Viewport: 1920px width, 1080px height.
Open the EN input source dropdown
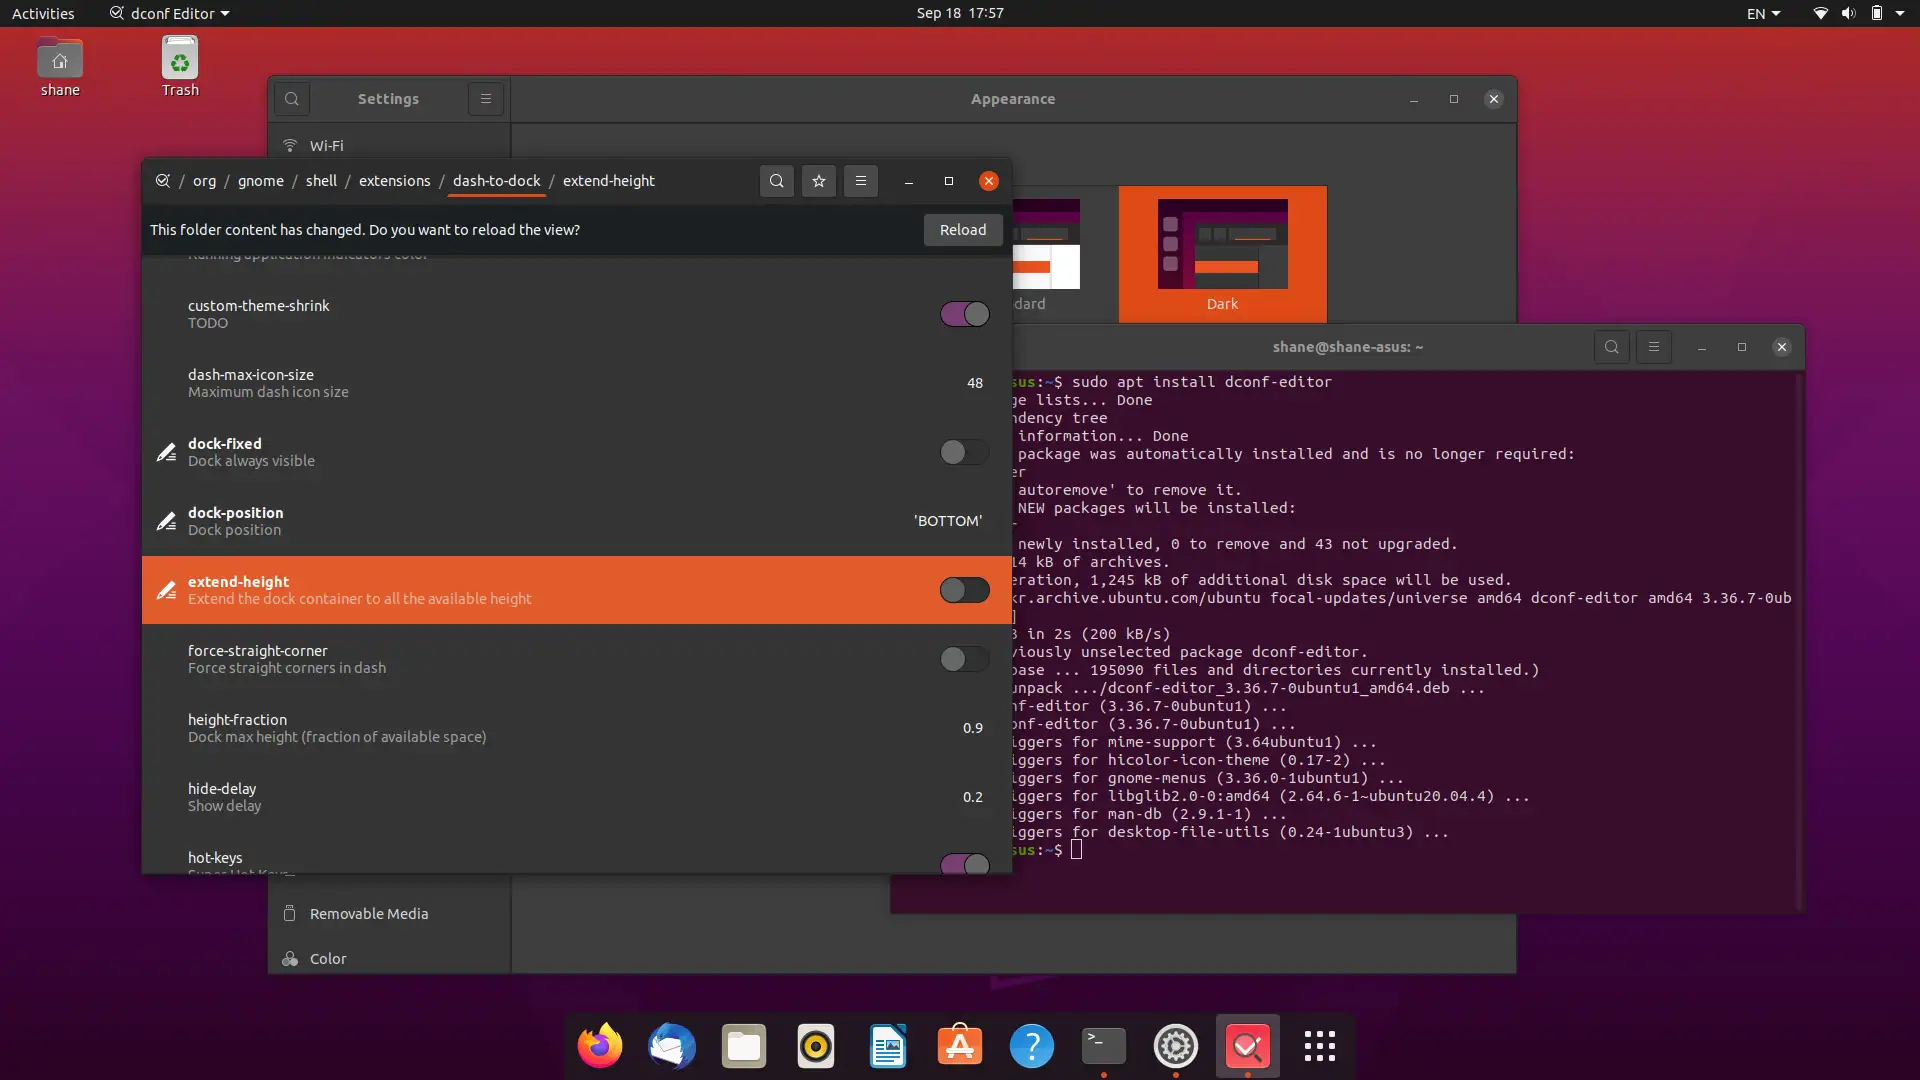[x=1763, y=13]
